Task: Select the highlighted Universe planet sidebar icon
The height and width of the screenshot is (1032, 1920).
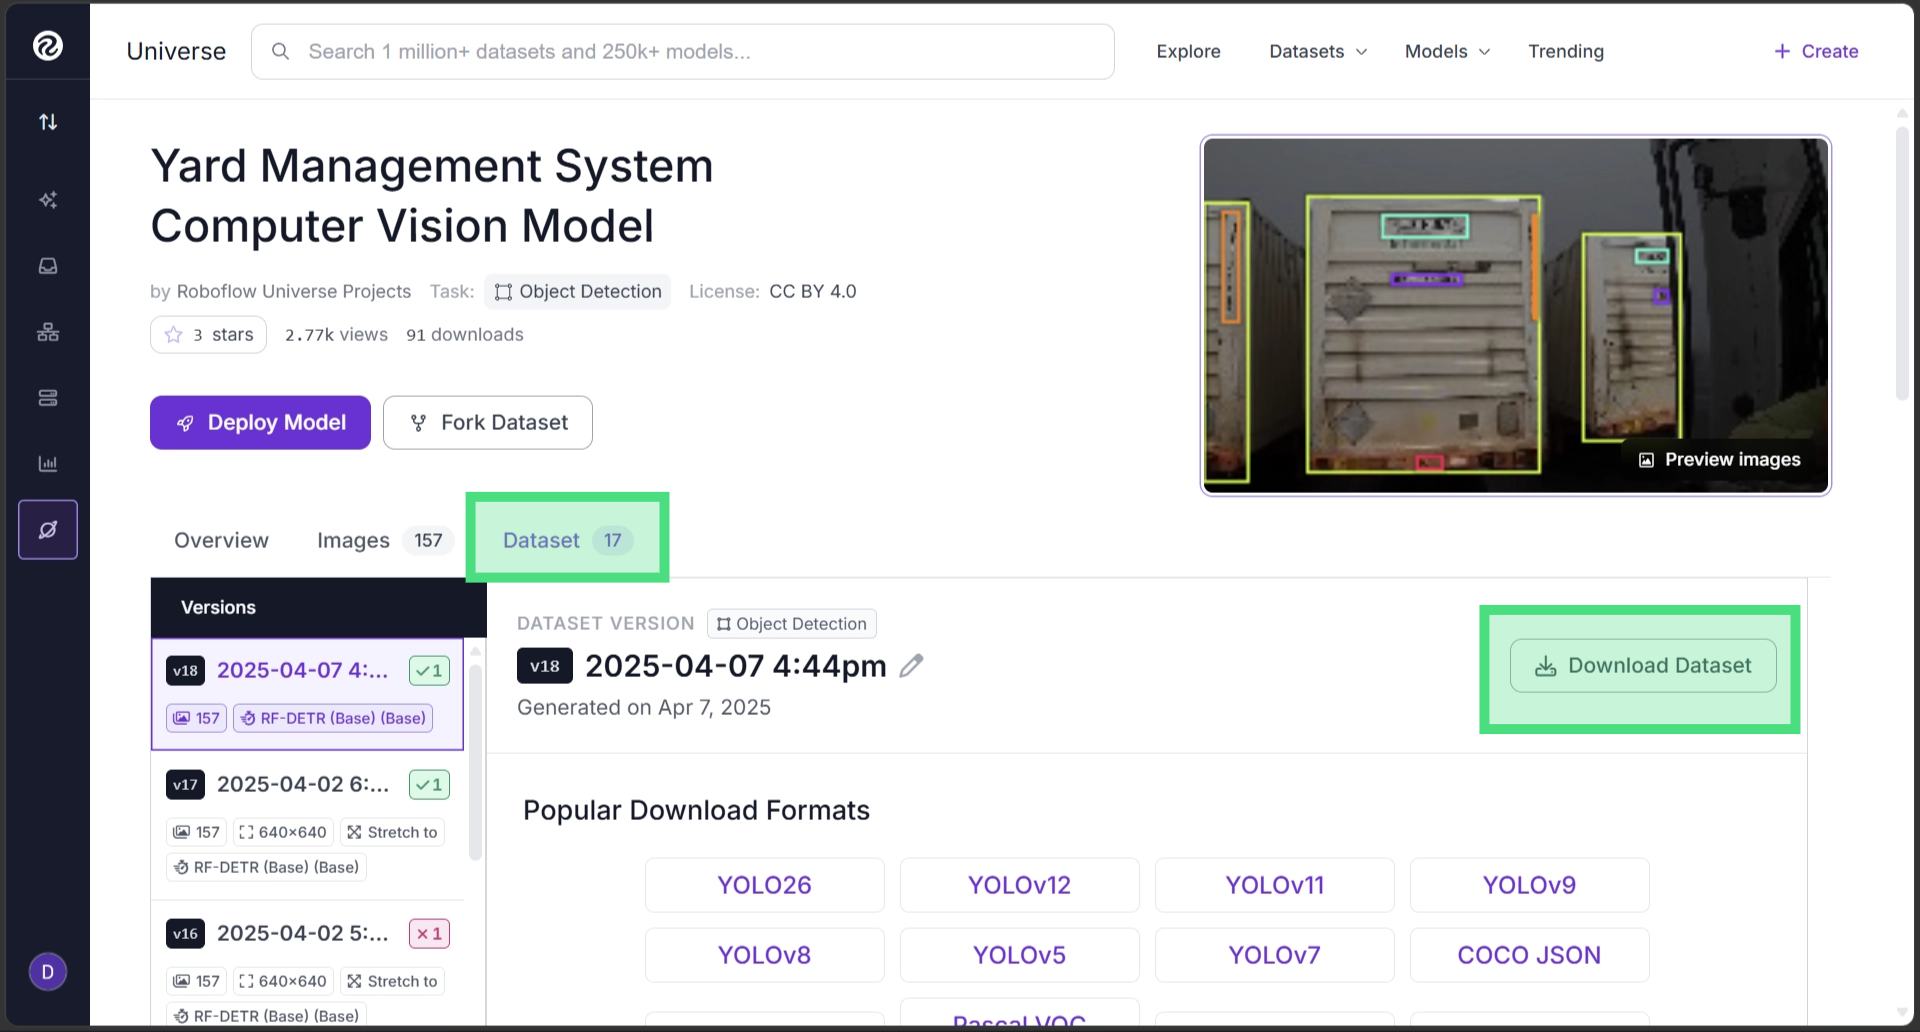Action: [x=48, y=530]
